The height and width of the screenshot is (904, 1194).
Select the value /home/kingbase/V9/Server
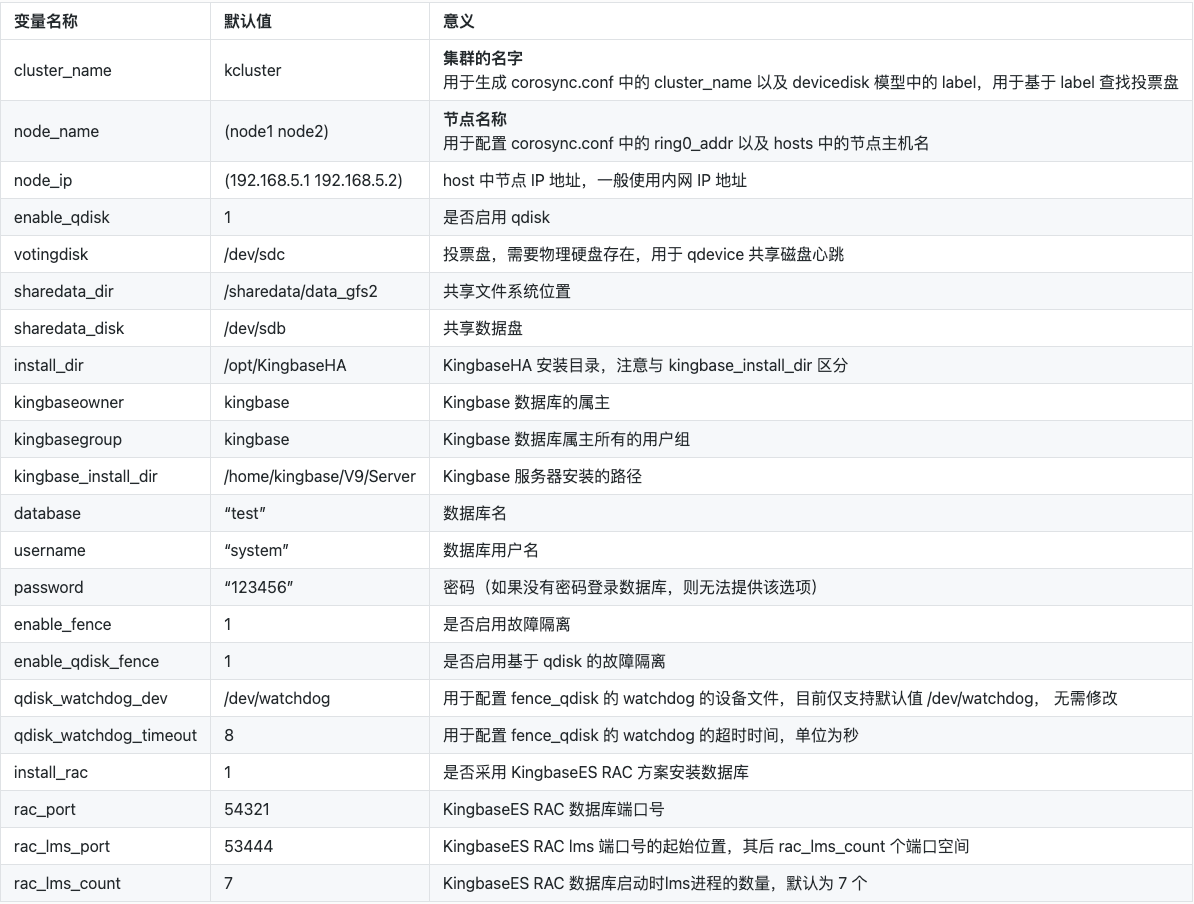click(320, 477)
